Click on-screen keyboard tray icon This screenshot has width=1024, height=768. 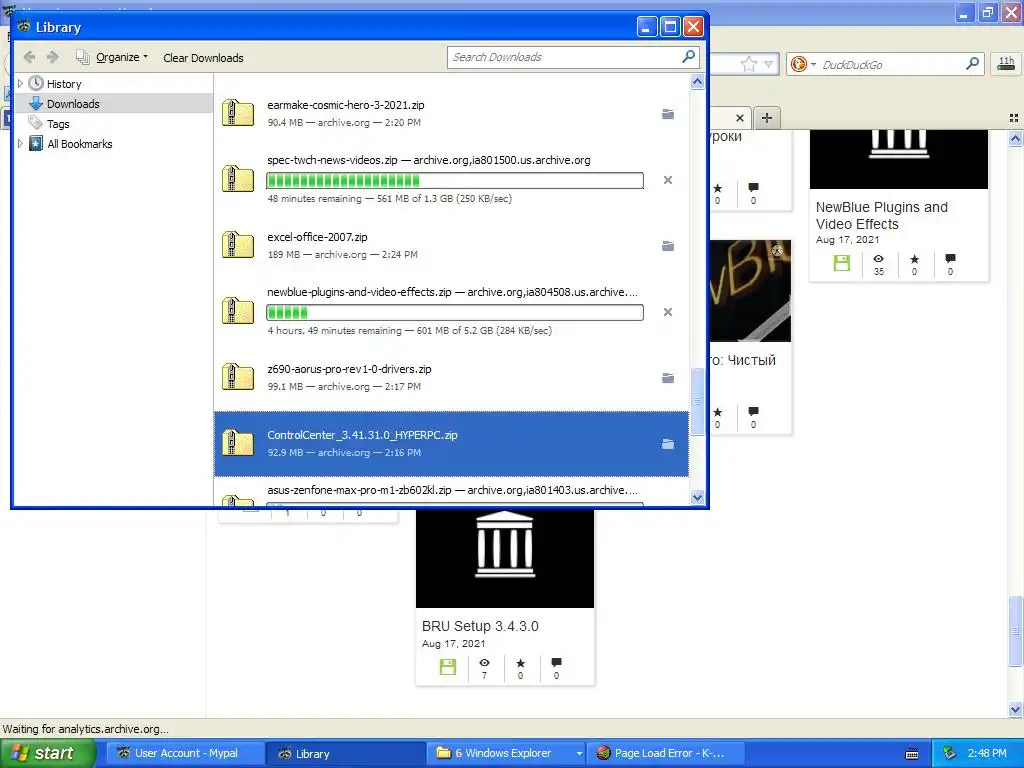[x=912, y=754]
